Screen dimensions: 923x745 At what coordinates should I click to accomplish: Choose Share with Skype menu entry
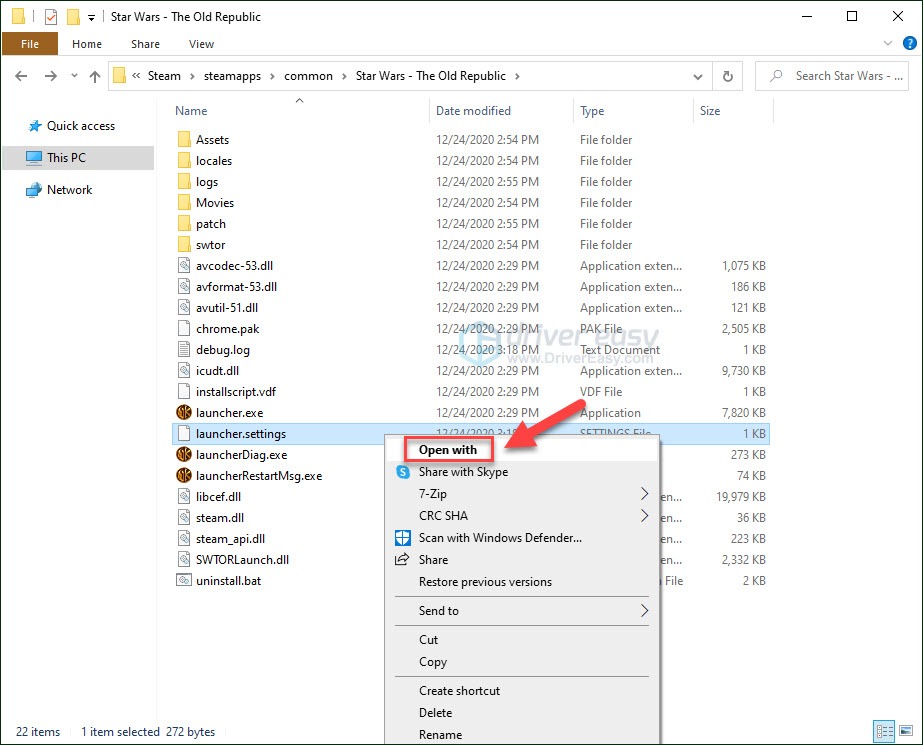[x=463, y=472]
